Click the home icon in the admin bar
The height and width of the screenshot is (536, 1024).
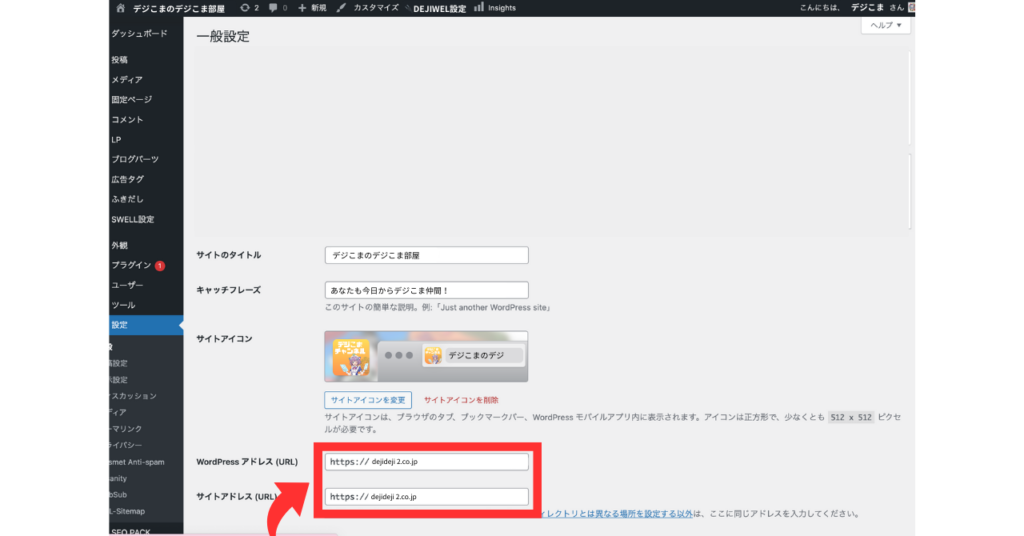pyautogui.click(x=121, y=8)
